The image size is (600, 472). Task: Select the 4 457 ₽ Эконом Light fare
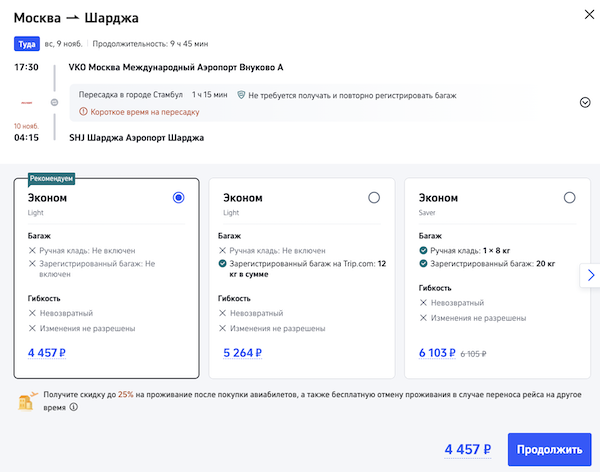(178, 198)
